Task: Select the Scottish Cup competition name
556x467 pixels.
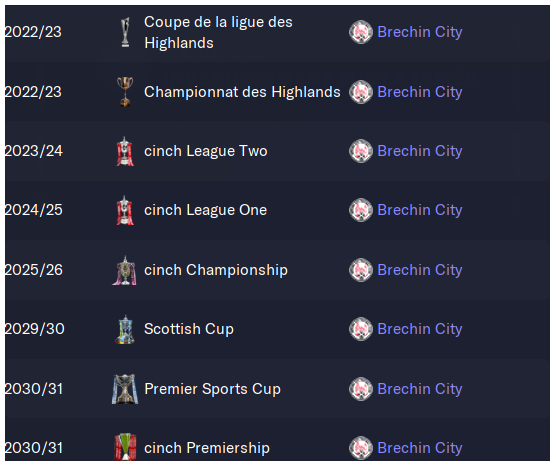Action: (x=189, y=329)
